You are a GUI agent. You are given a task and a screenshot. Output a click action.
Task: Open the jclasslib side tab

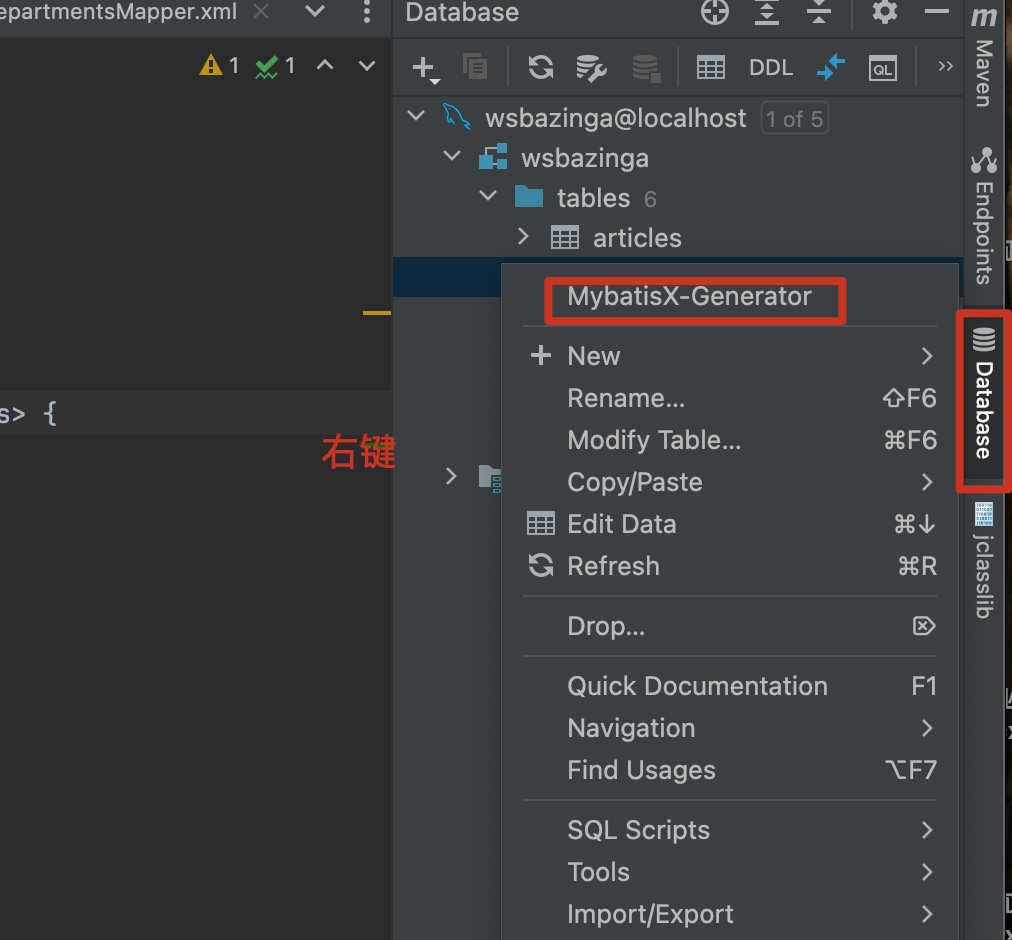click(984, 560)
